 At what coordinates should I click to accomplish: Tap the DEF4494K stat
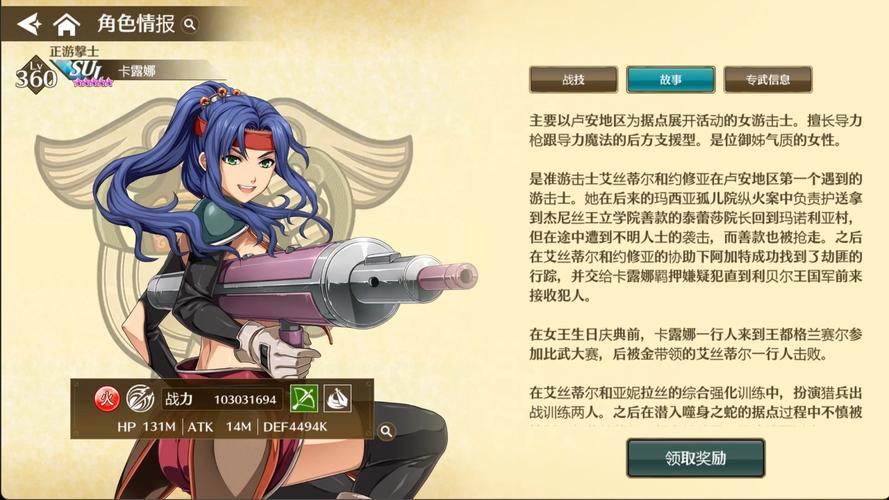(x=295, y=427)
